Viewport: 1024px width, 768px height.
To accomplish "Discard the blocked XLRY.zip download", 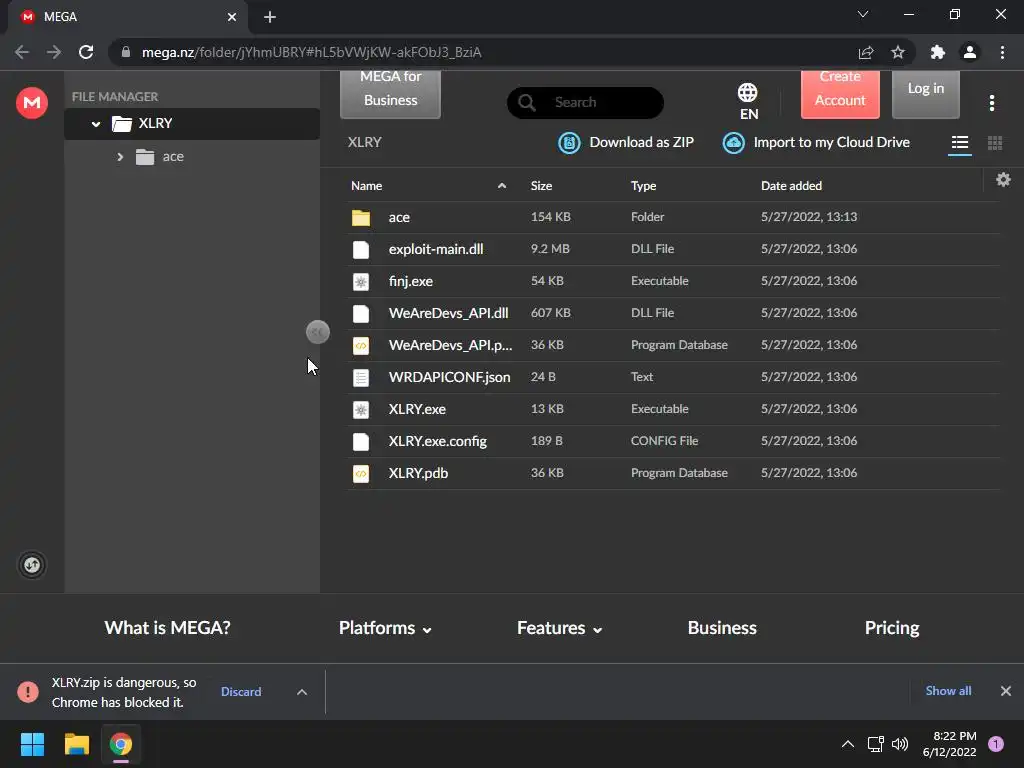I will (x=241, y=692).
